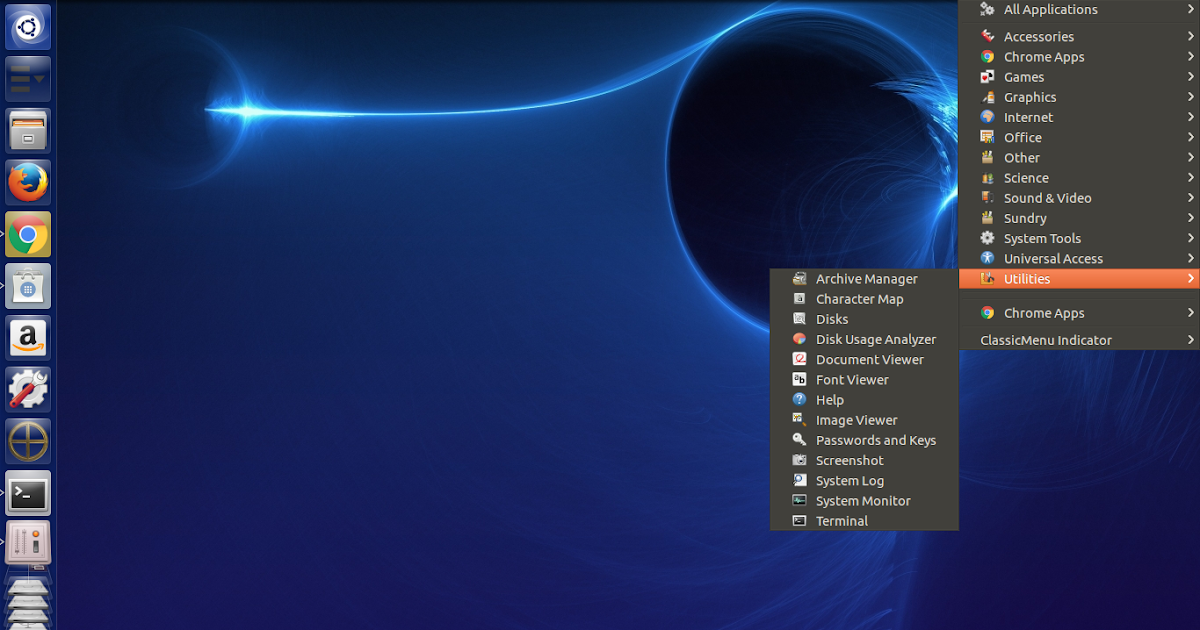Image resolution: width=1200 pixels, height=630 pixels.
Task: Open the audio mixer launcher icon
Action: tap(27, 542)
